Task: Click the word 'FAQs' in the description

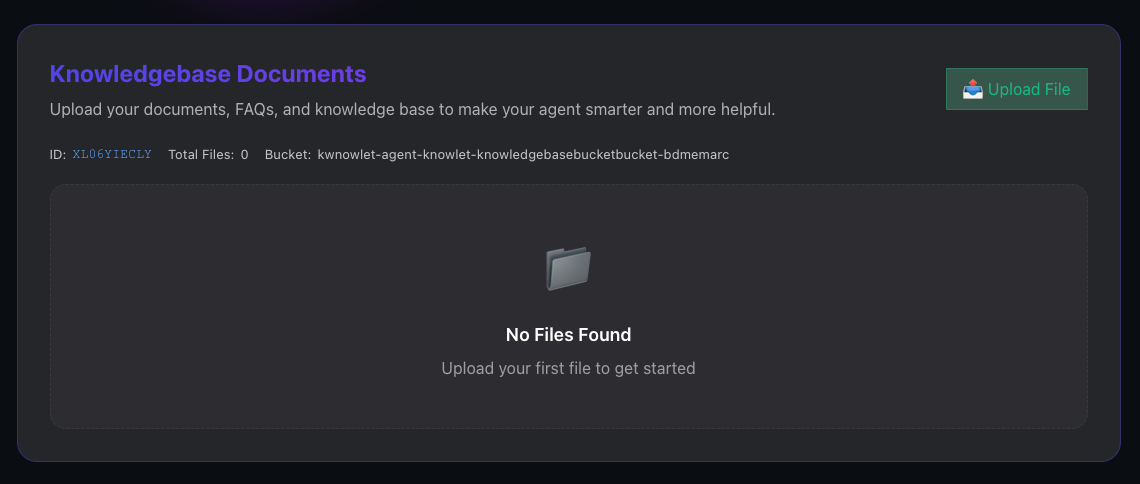Action: [256, 109]
